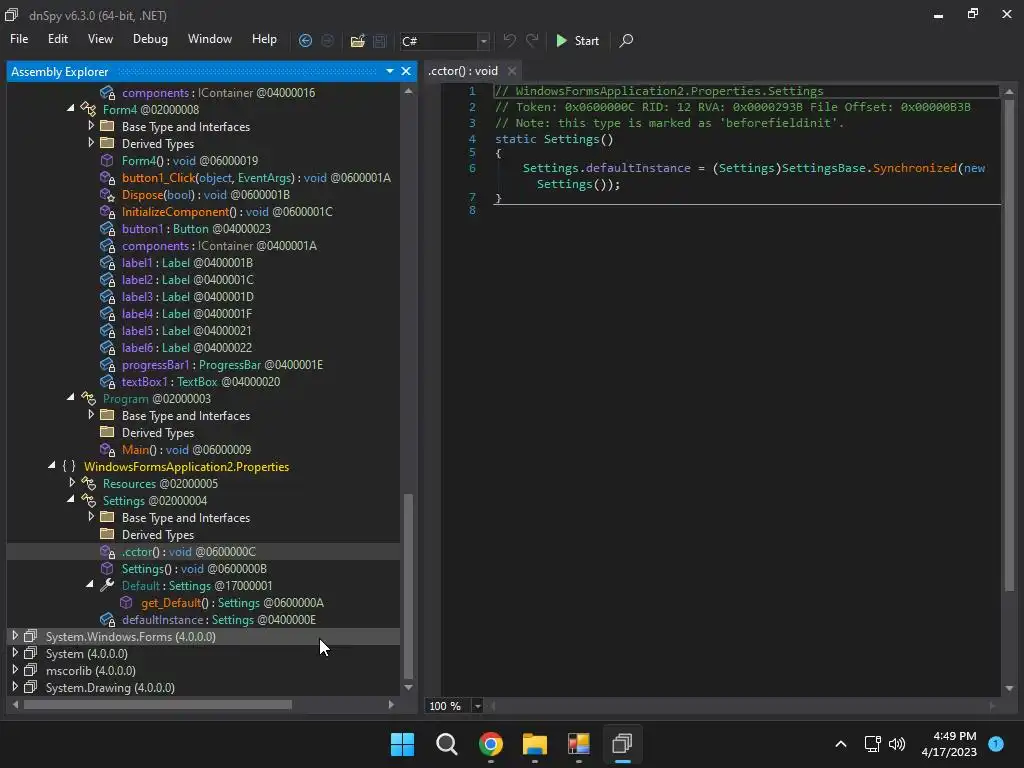Open the 100 % zoom dropdown

477,705
